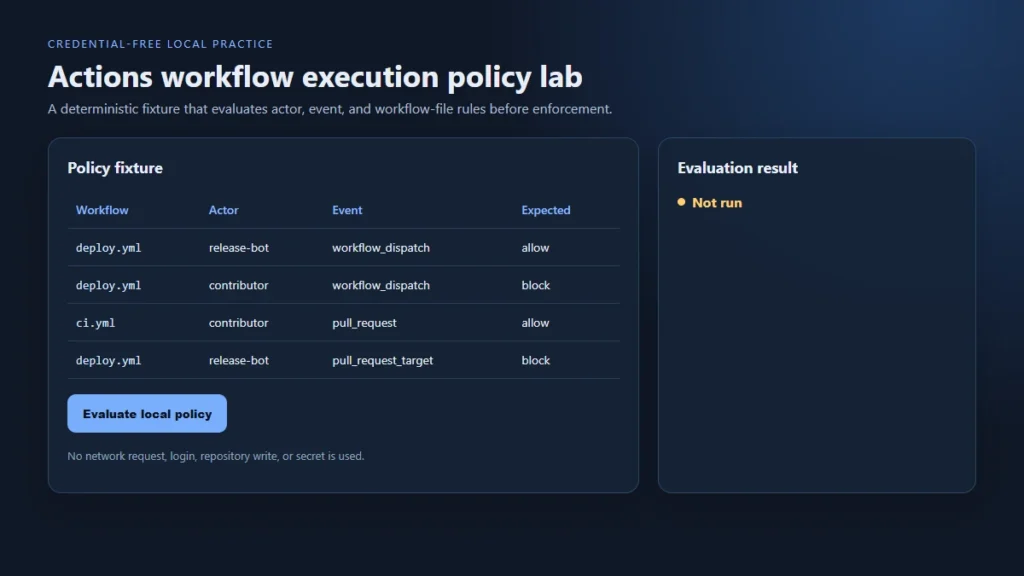The width and height of the screenshot is (1024, 576).
Task: Click the Actor column header
Action: coord(223,210)
